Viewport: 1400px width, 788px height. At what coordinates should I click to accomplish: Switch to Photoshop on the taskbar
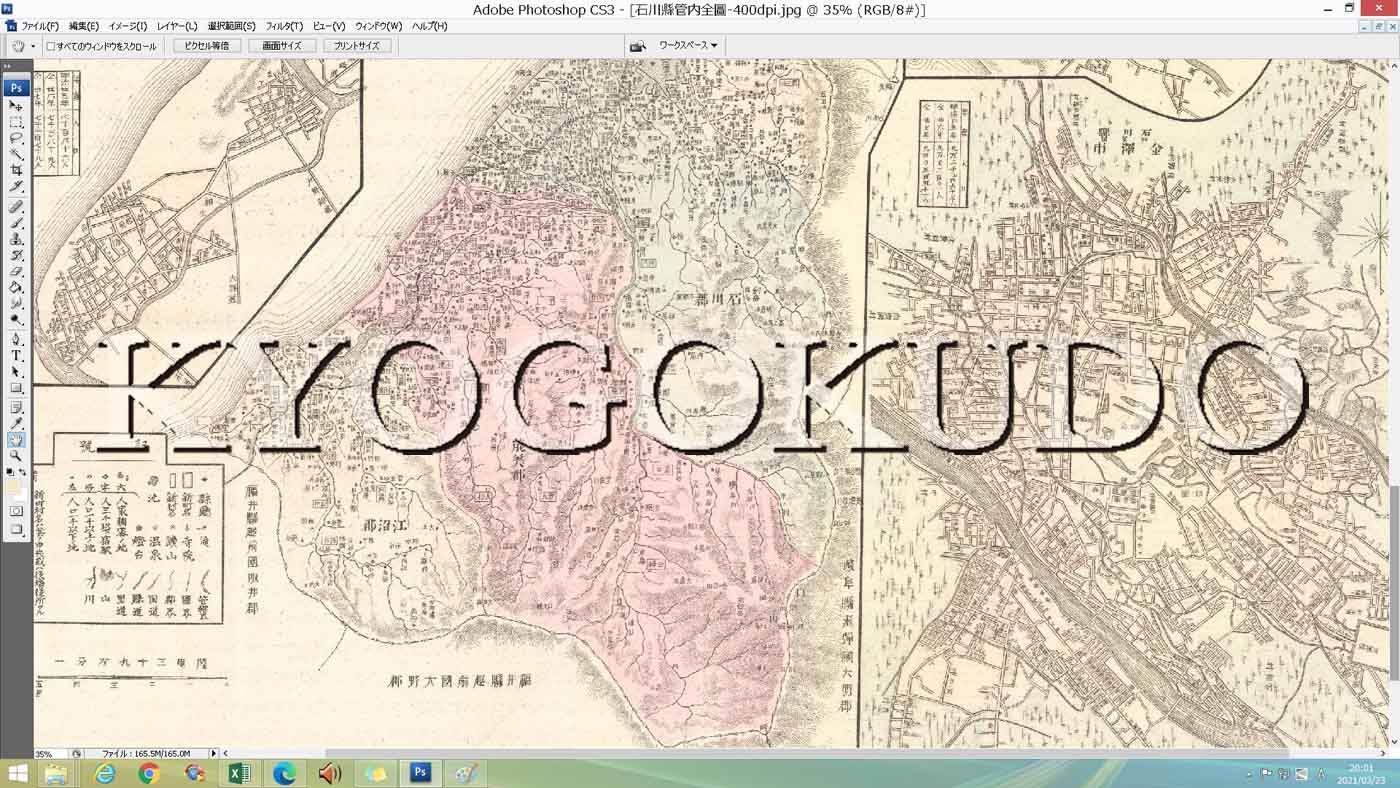pyautogui.click(x=421, y=773)
